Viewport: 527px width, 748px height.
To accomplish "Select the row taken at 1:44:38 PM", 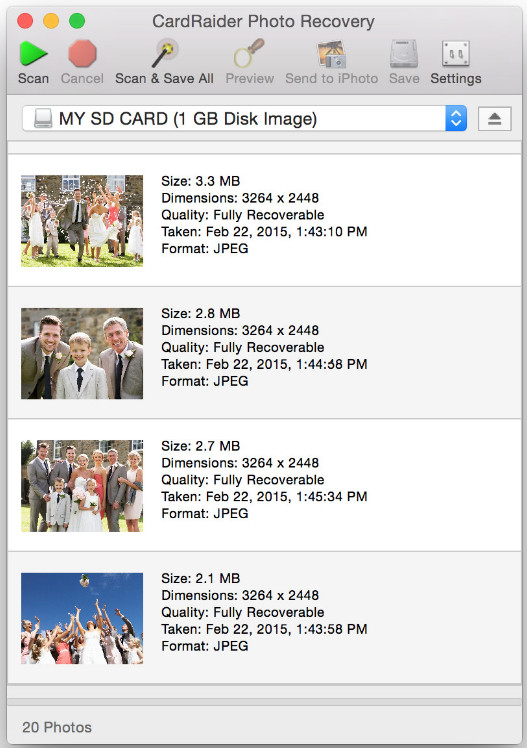I will click(x=264, y=353).
